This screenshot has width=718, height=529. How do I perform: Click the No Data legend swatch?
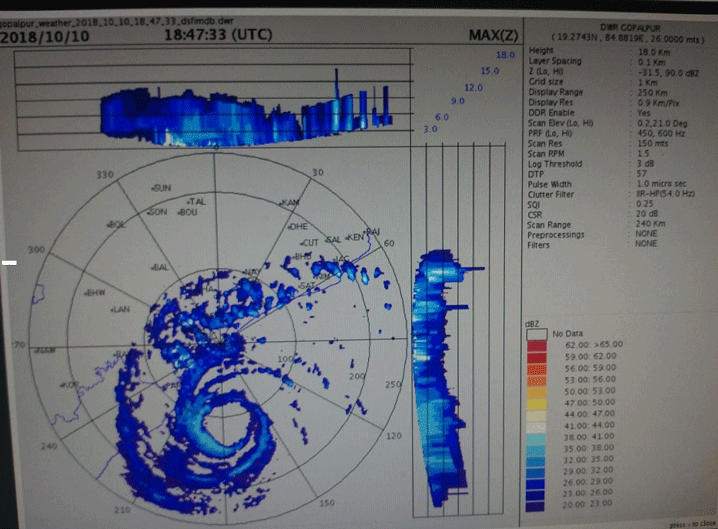pos(538,333)
